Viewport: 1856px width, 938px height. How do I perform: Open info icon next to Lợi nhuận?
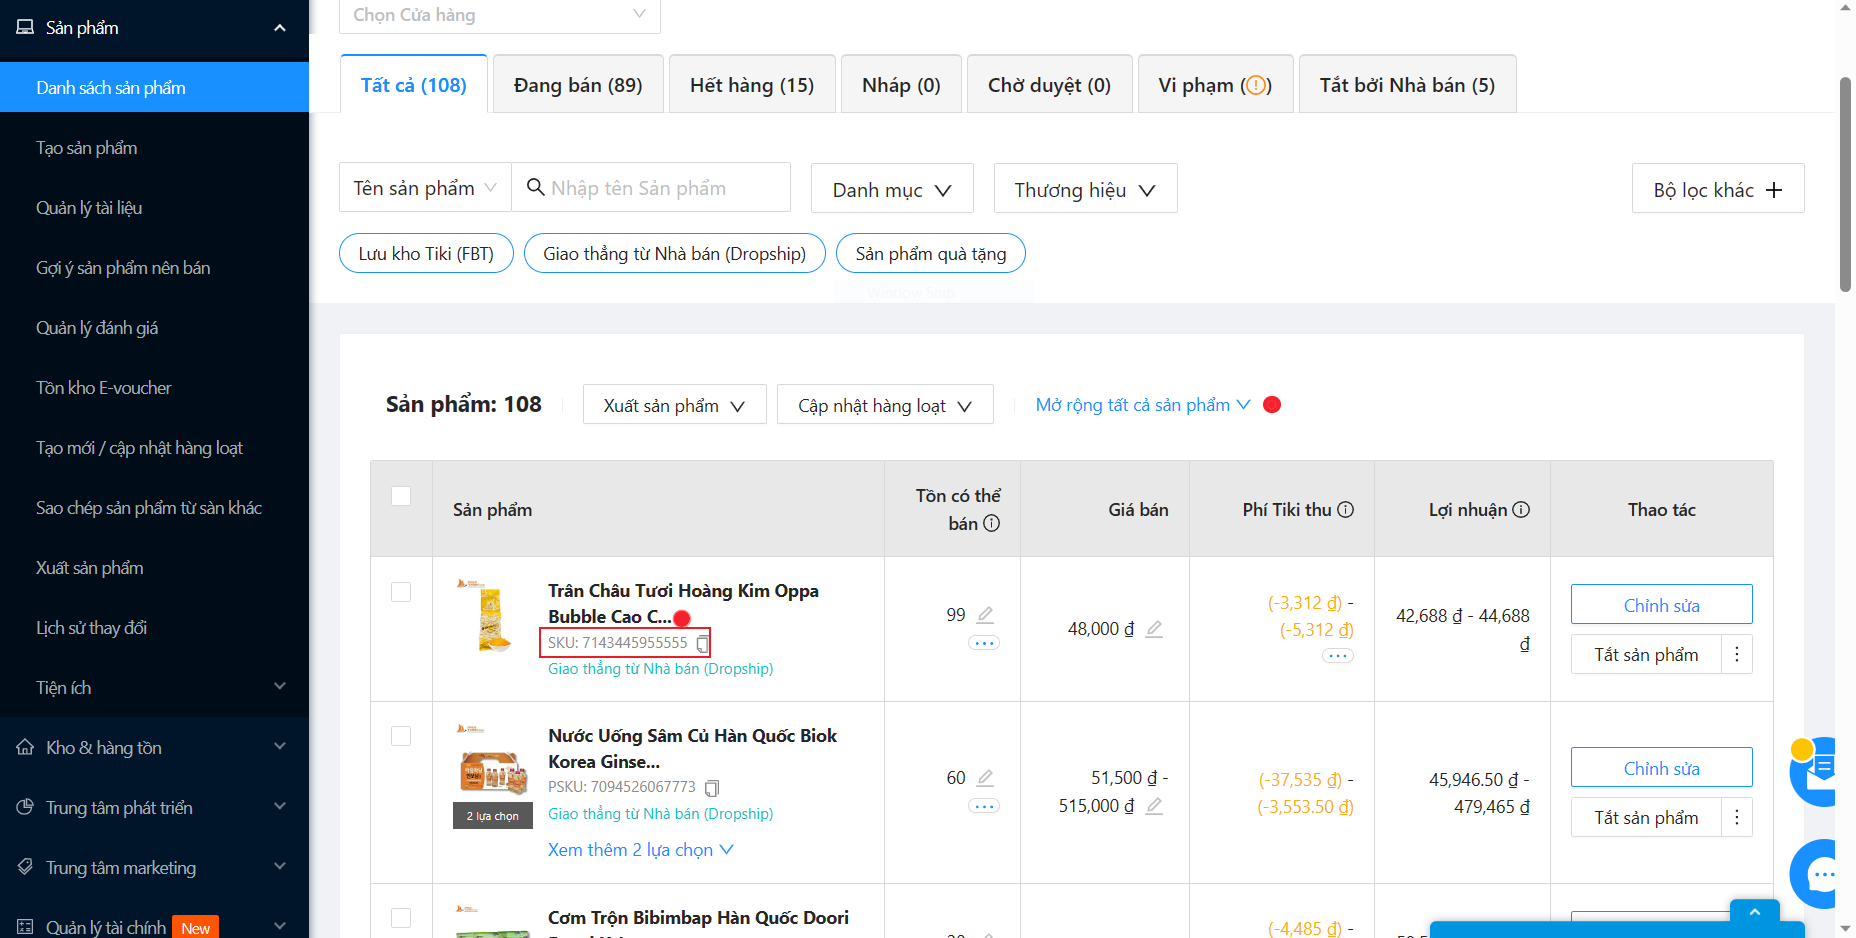click(1521, 510)
